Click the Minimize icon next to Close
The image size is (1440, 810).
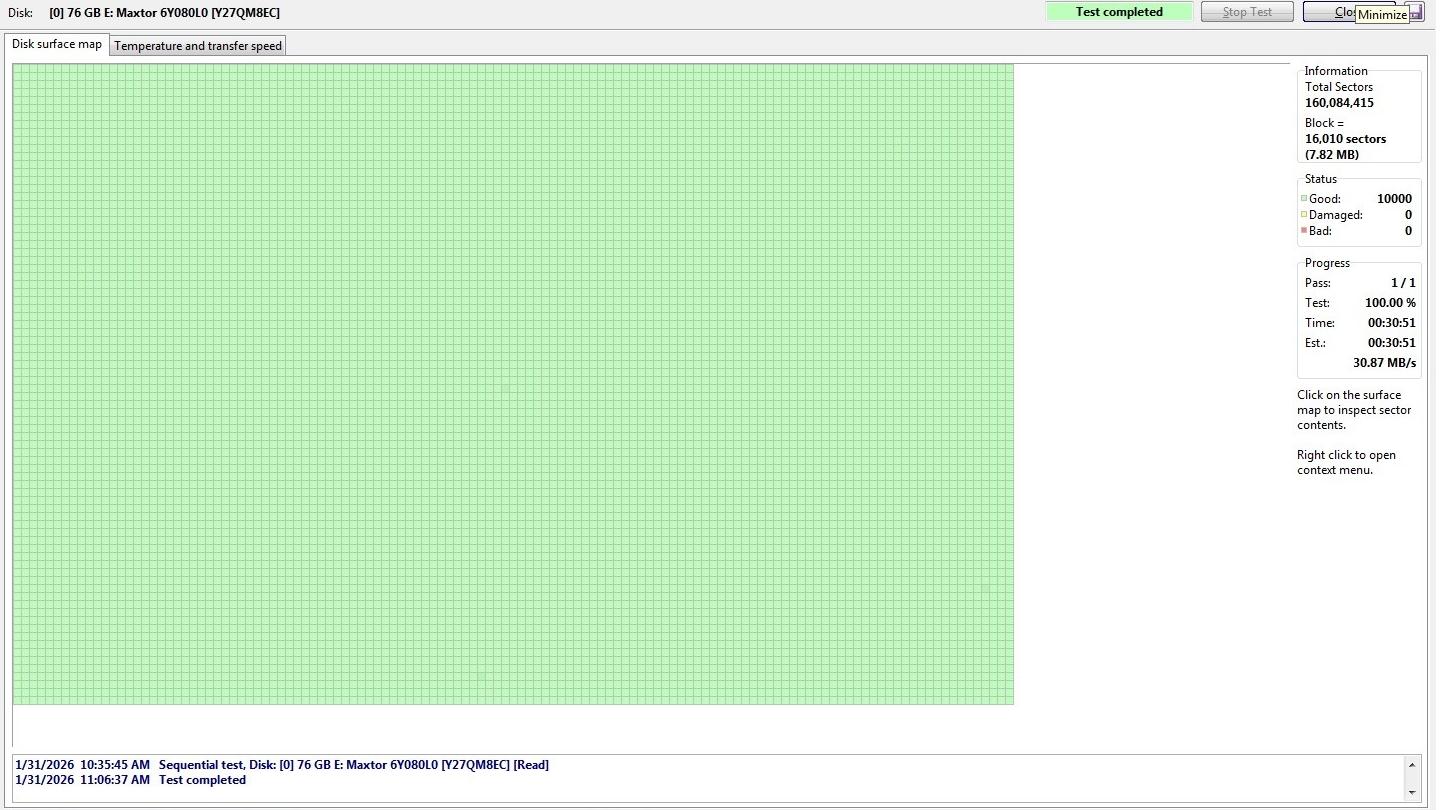click(x=1416, y=12)
